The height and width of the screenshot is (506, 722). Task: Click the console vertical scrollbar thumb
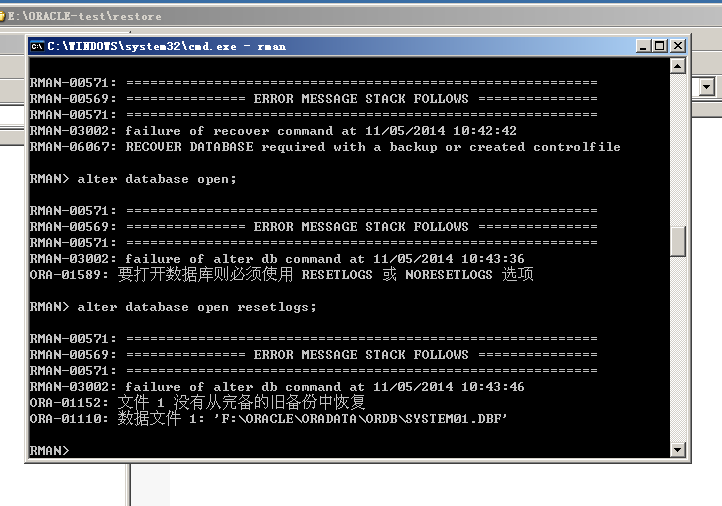click(677, 241)
